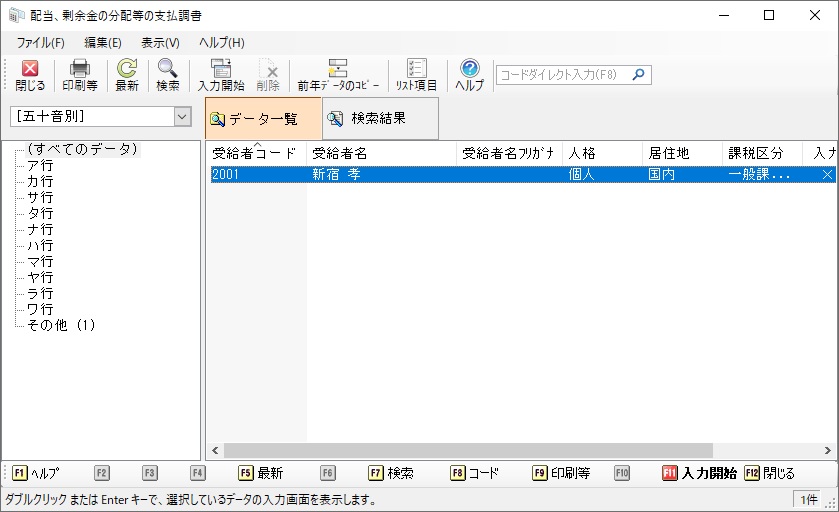Open ヘルプ question mark icon in toolbar
839x512 pixels.
tap(469, 75)
